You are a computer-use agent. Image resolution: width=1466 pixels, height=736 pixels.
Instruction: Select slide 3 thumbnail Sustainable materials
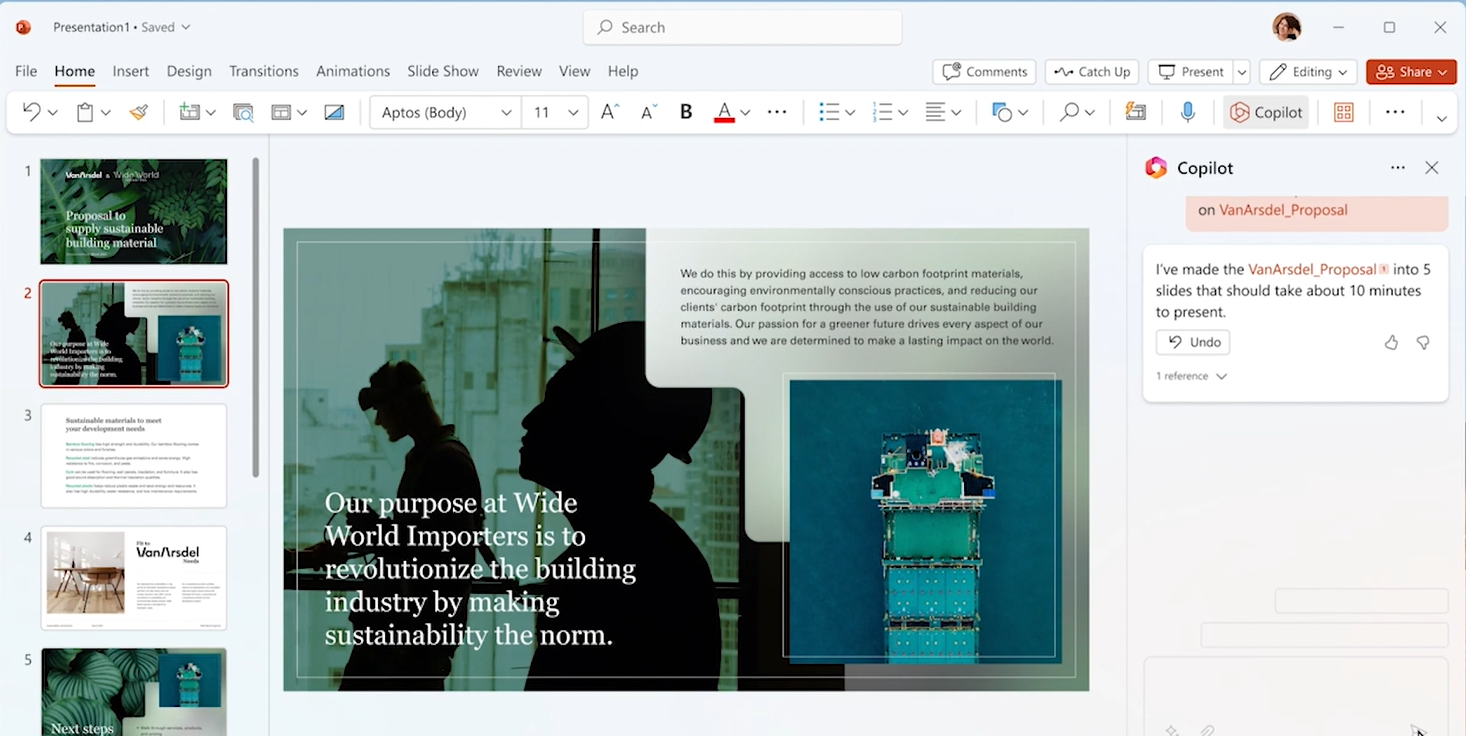pyautogui.click(x=134, y=455)
